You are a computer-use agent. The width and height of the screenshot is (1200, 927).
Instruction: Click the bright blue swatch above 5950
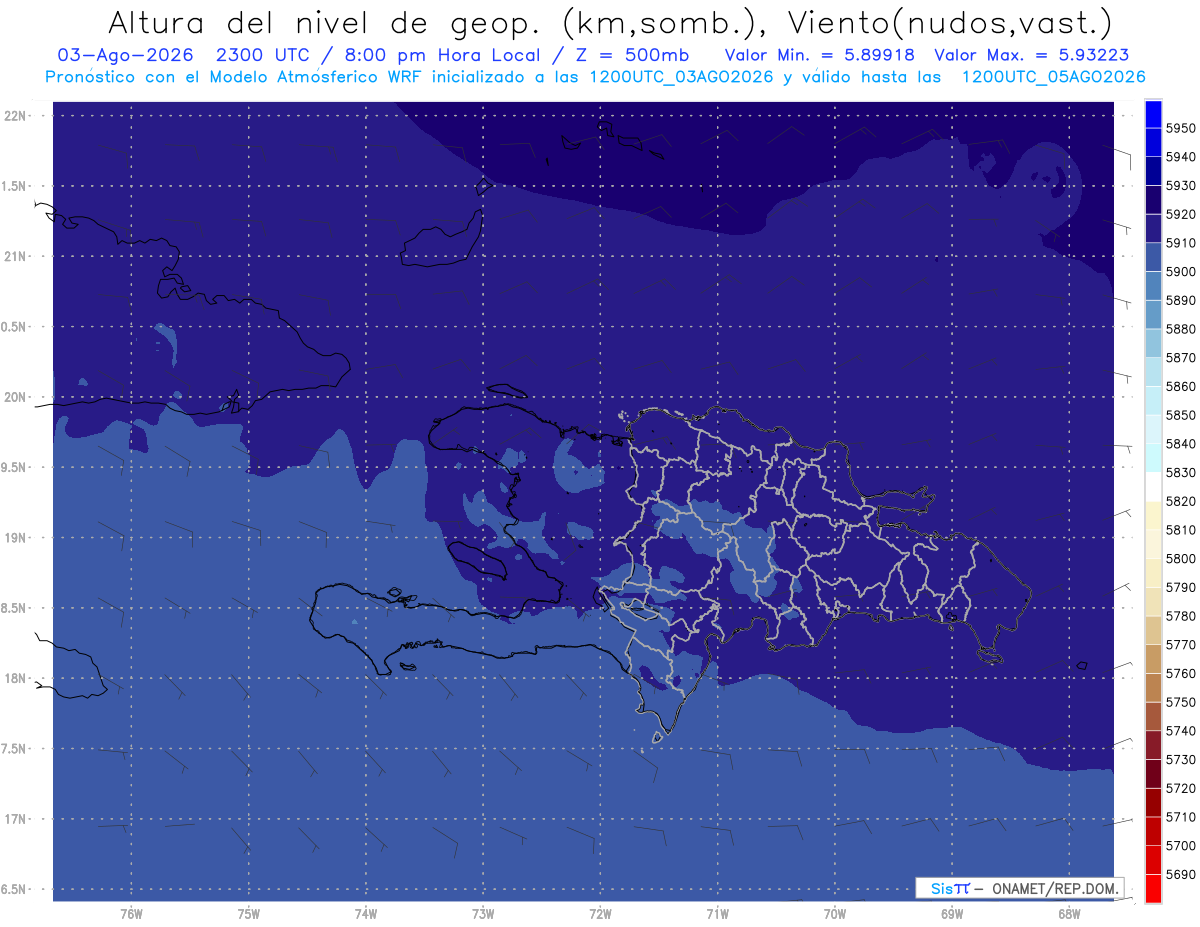point(1153,114)
